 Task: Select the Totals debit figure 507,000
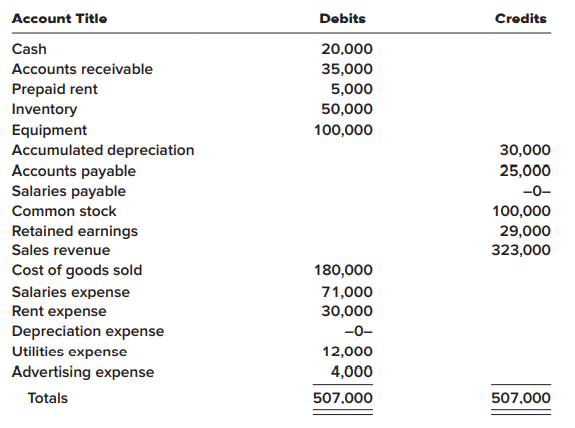pos(343,398)
